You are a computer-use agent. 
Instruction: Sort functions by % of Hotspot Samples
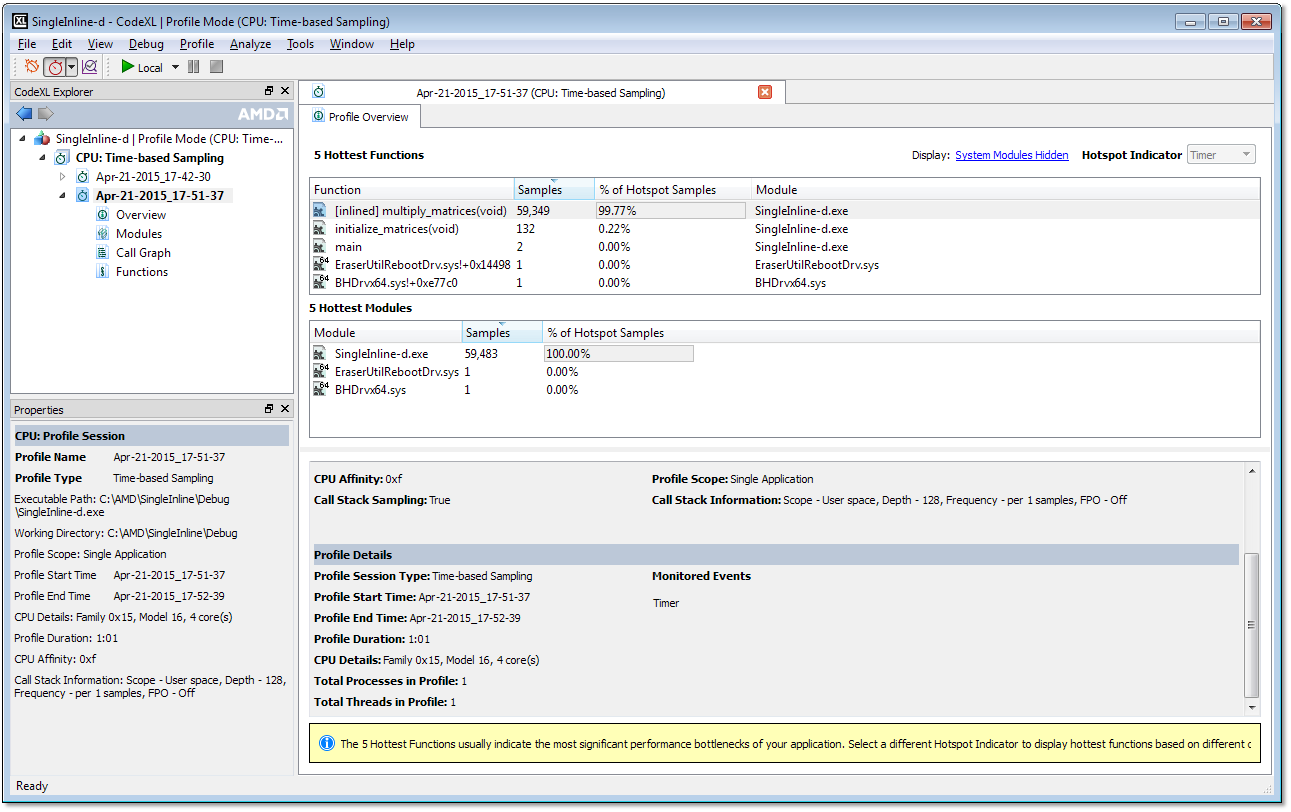pyautogui.click(x=673, y=190)
